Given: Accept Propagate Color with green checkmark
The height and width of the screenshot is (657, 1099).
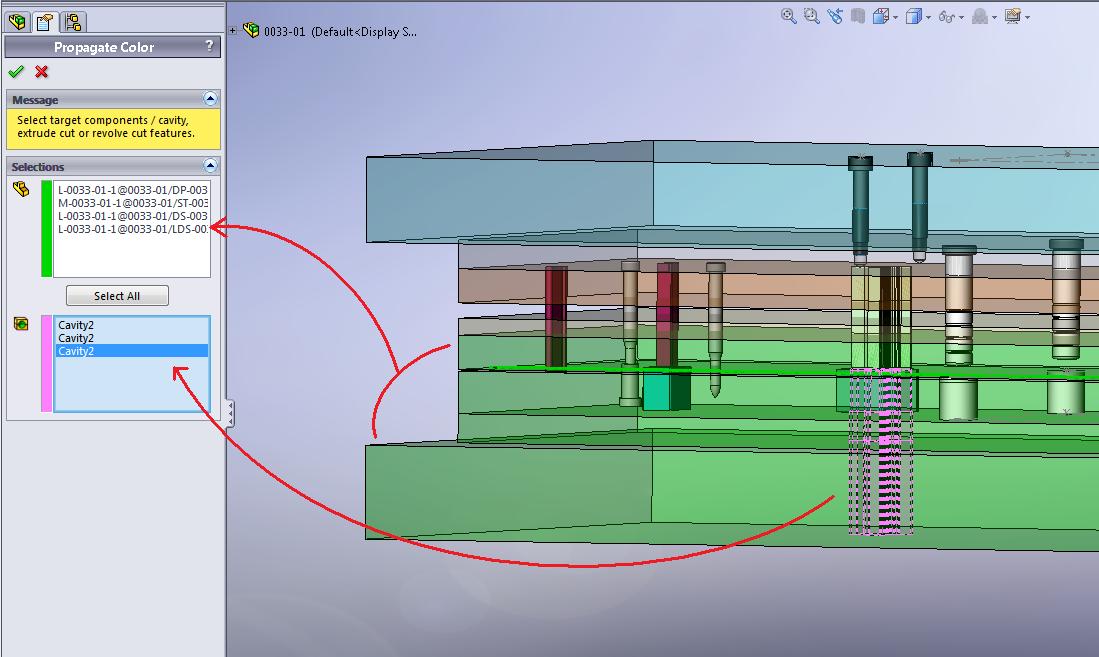Looking at the screenshot, I should click(15, 72).
